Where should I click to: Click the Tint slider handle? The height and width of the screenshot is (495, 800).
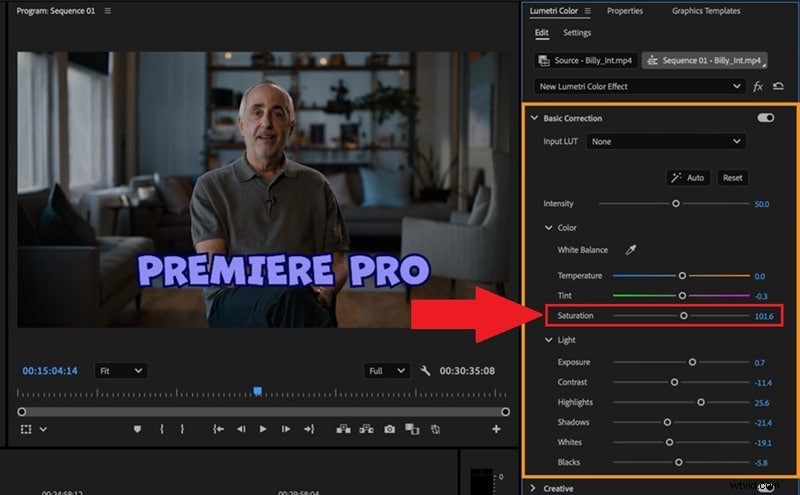(x=682, y=295)
